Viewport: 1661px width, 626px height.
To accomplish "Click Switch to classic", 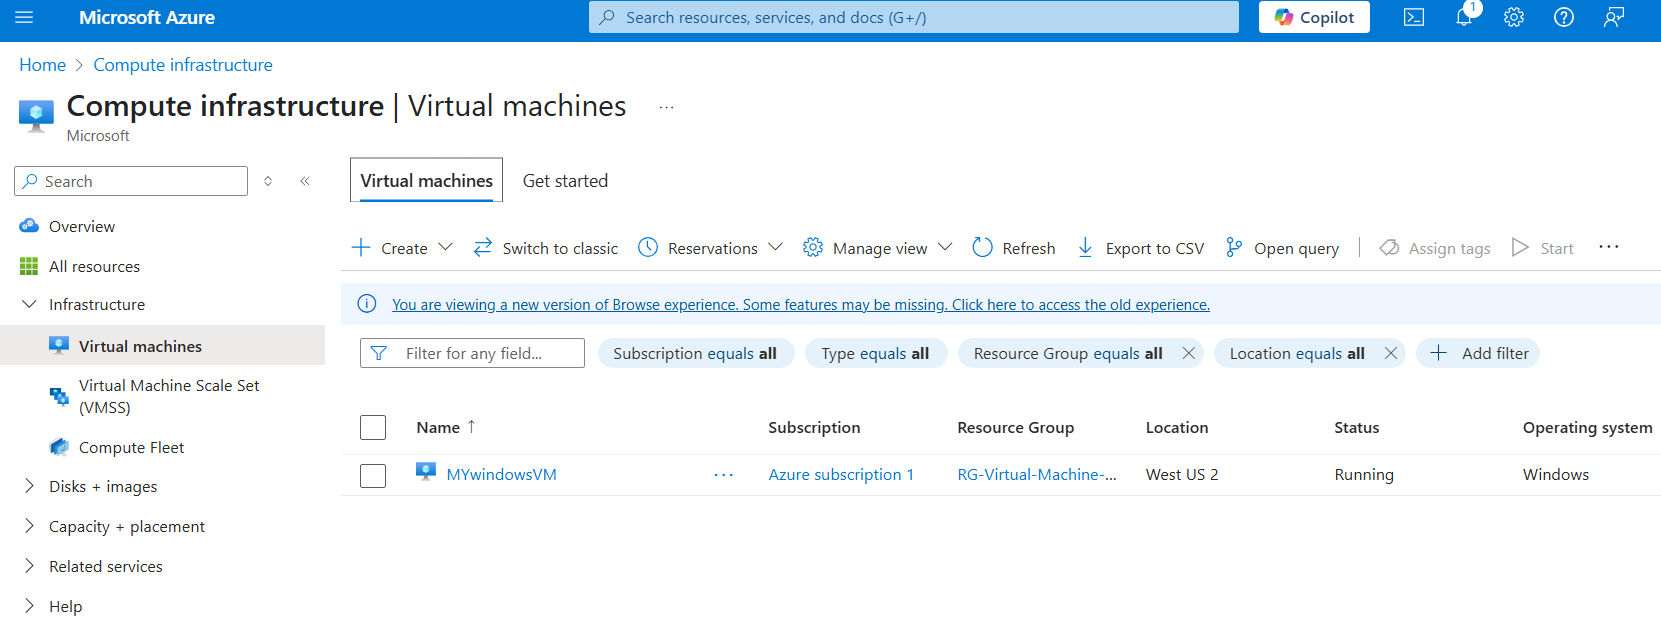I will coord(546,248).
